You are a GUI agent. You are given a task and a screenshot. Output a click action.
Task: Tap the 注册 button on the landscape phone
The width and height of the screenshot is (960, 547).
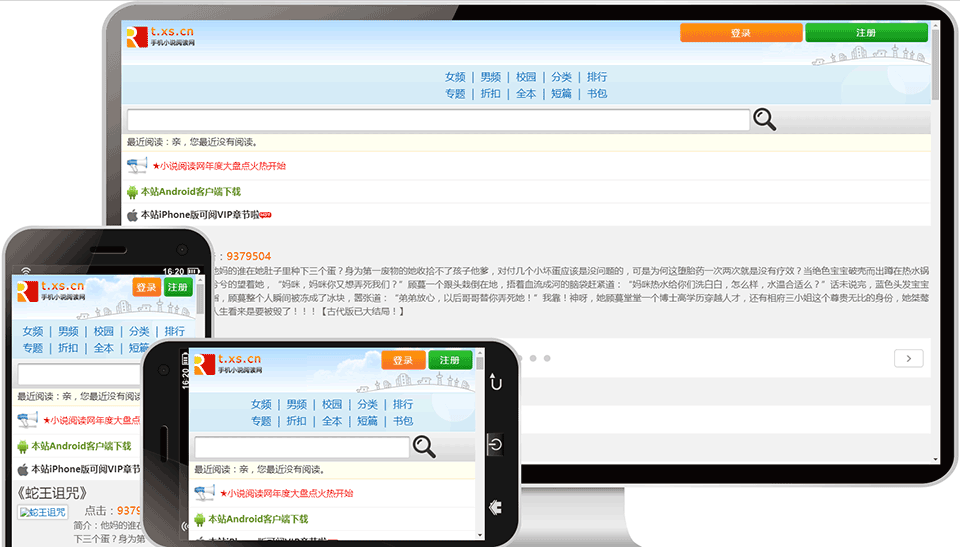(x=450, y=360)
